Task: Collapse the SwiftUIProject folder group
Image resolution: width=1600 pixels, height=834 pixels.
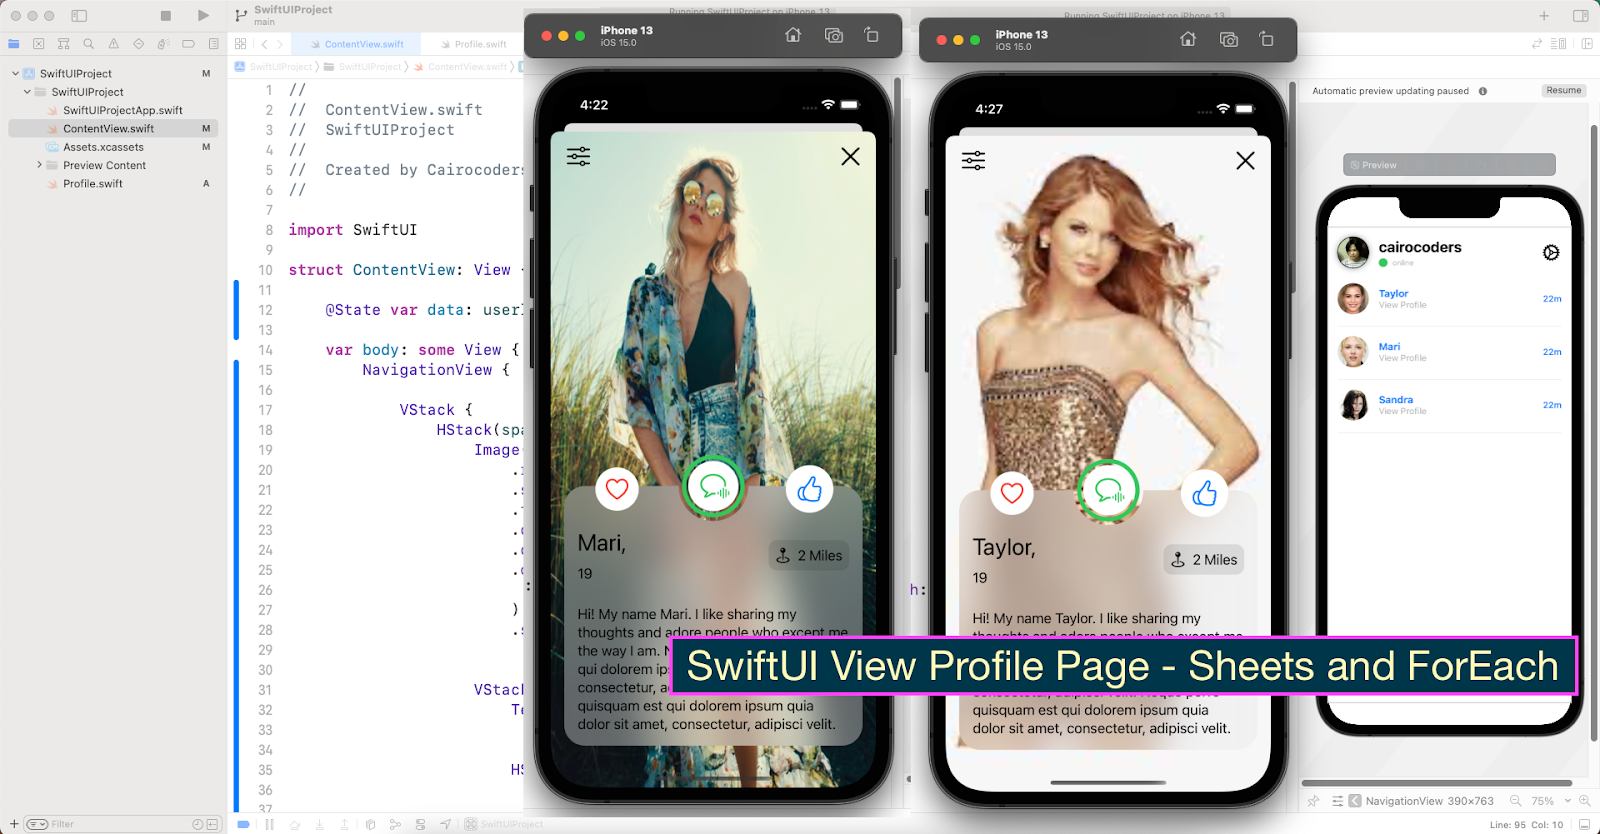Action: [x=27, y=91]
